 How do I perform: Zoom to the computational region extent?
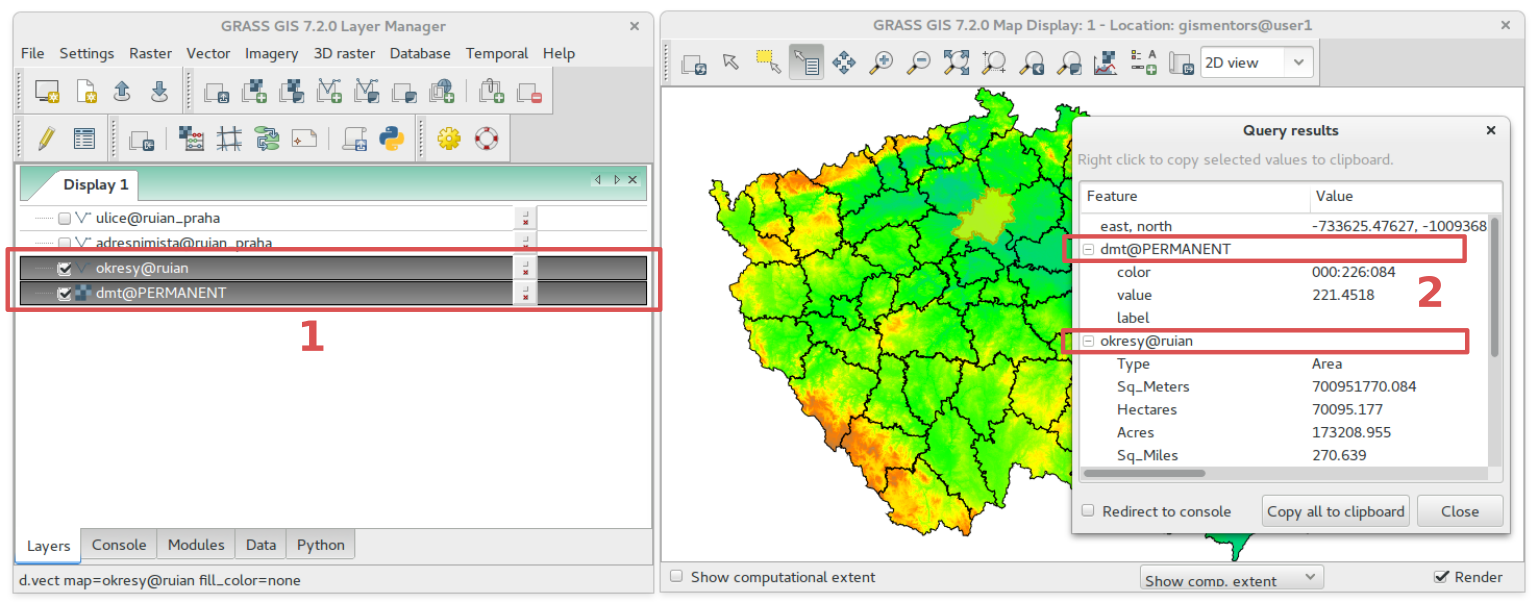point(993,63)
